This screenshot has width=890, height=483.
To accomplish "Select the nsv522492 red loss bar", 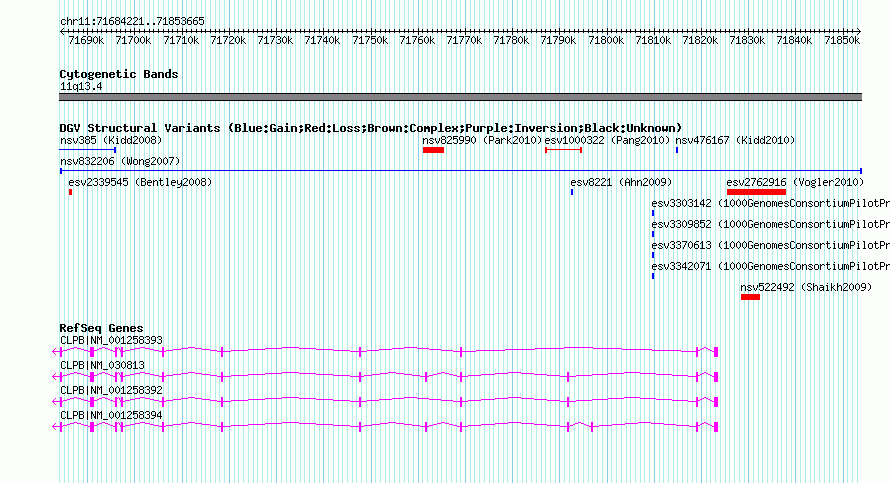I will click(750, 297).
